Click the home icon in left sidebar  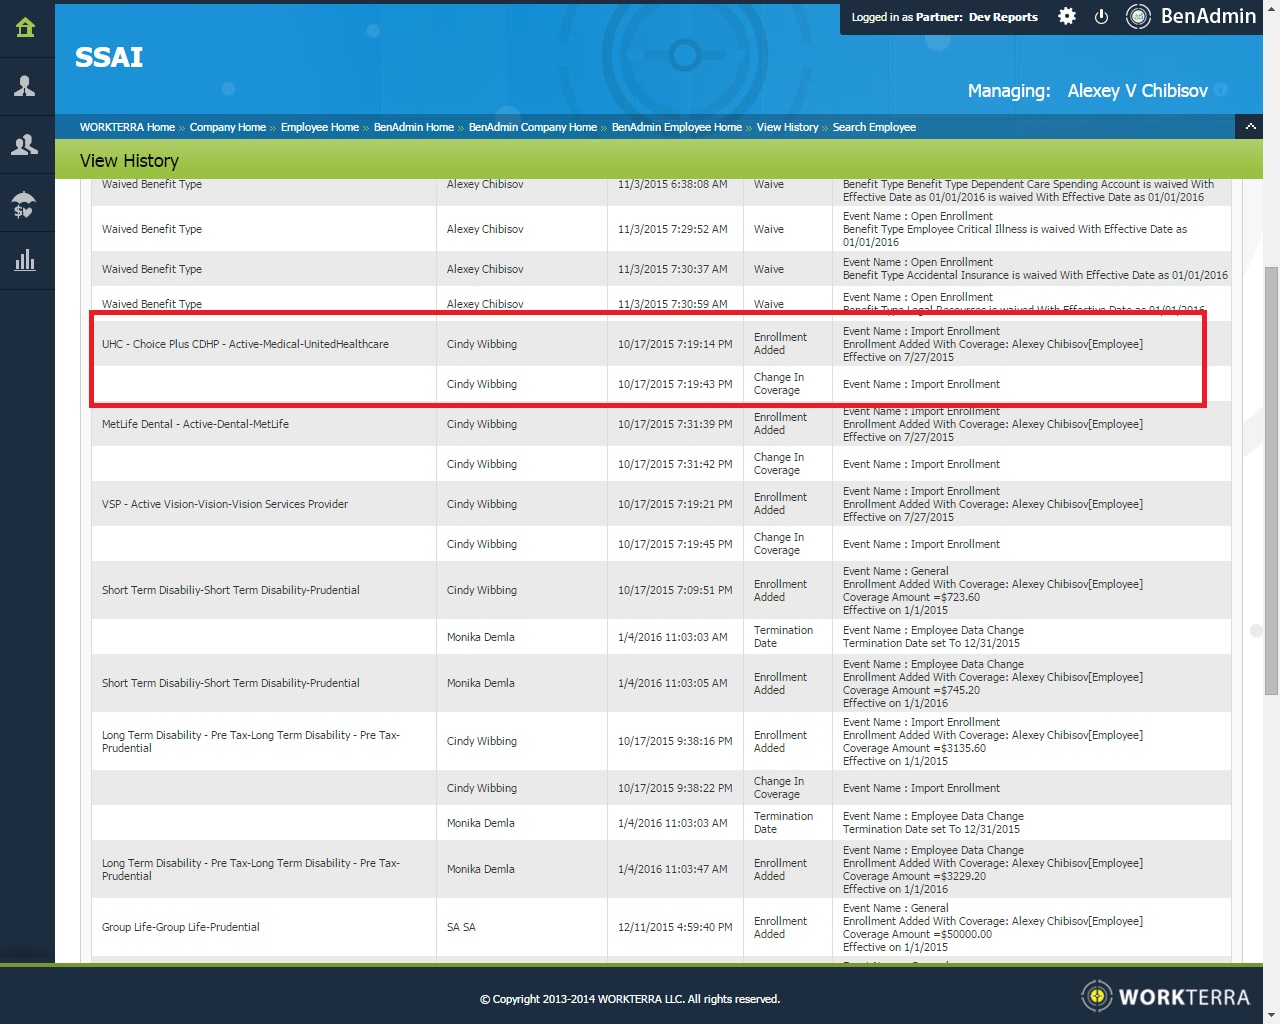coord(26,28)
